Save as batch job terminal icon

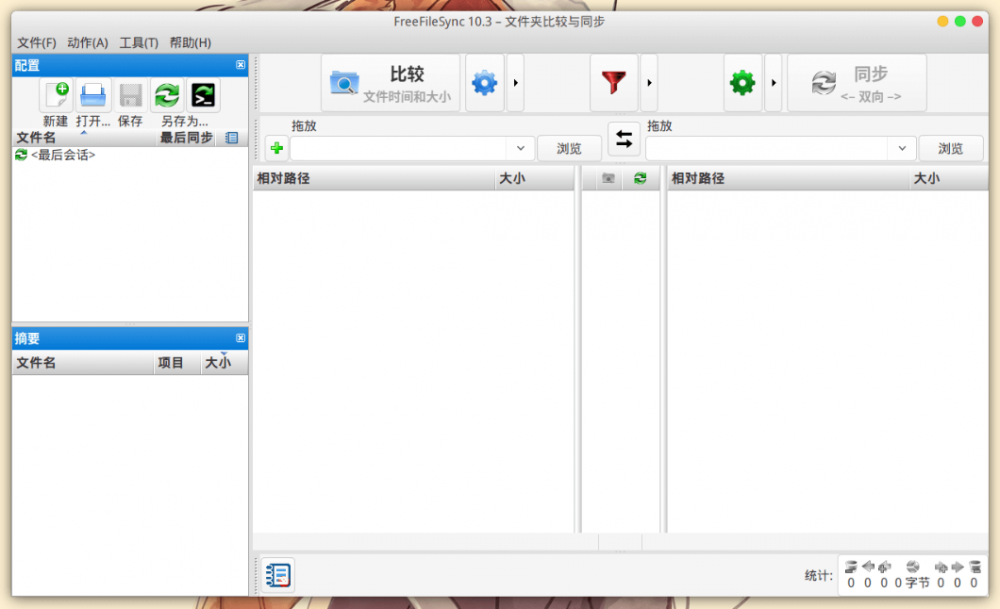click(x=203, y=96)
